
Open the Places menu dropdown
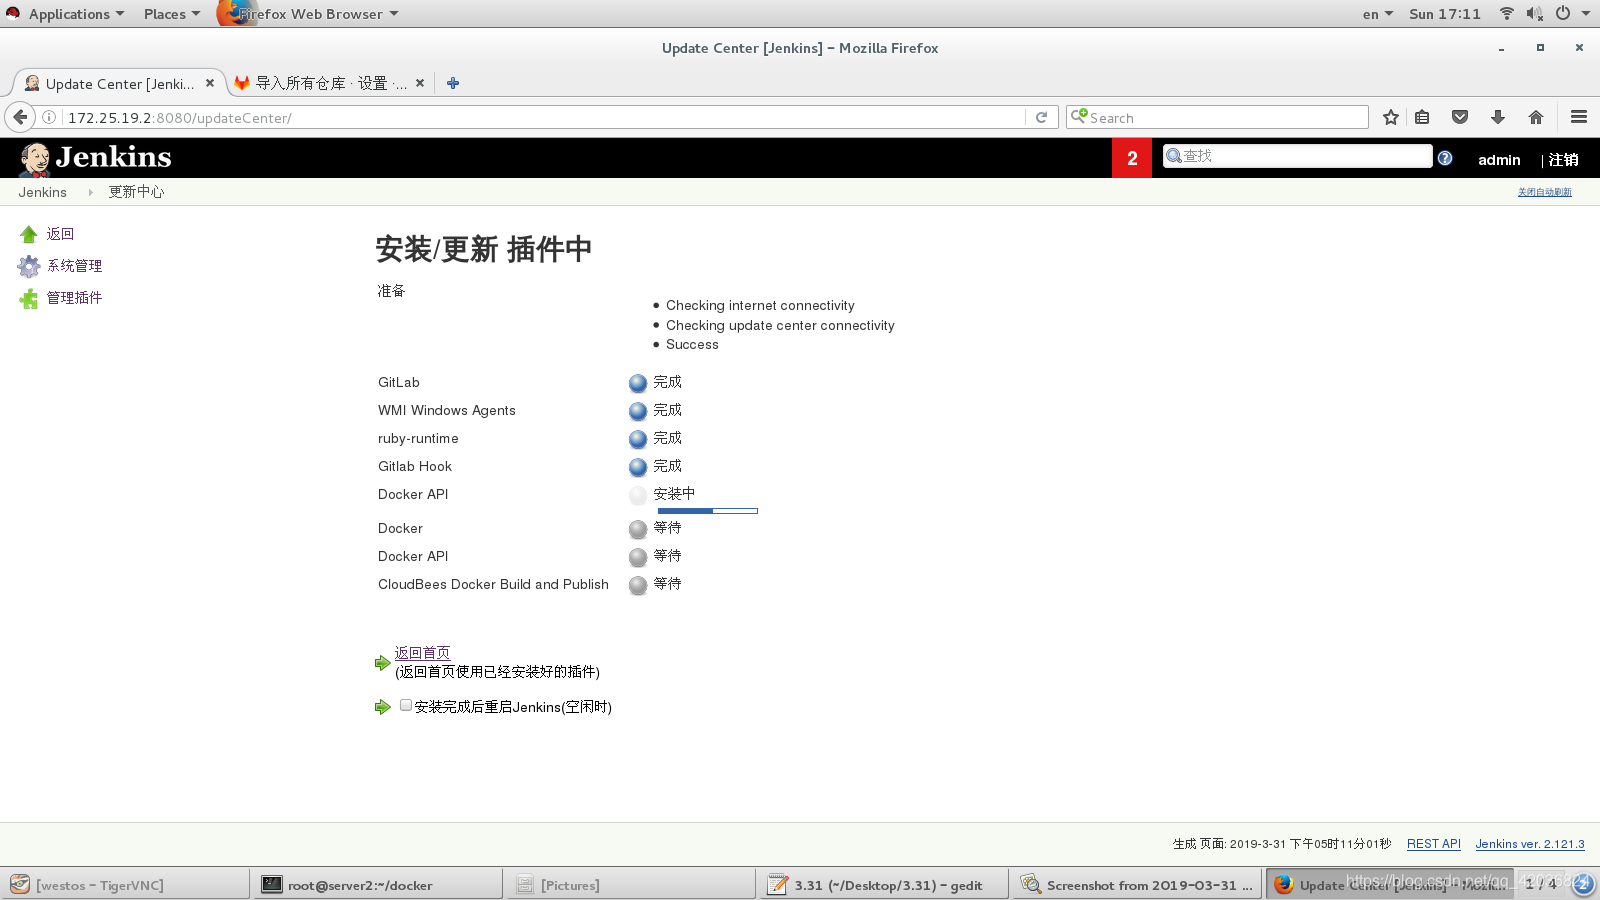click(171, 14)
